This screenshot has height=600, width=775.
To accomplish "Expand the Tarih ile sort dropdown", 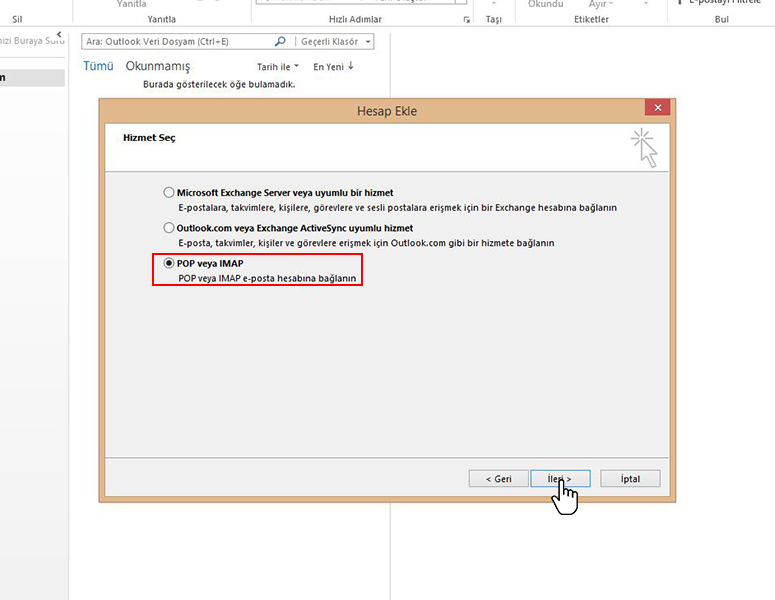I will tap(278, 67).
